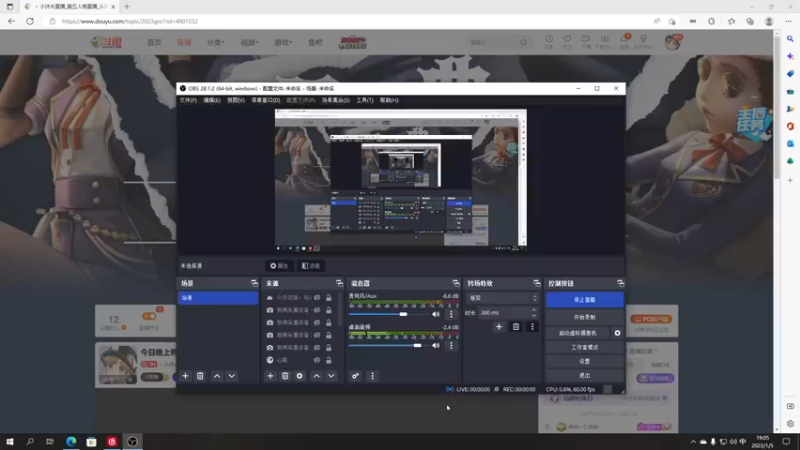The height and width of the screenshot is (450, 800).
Task: Float the 场景 dock panel
Action: pos(254,283)
